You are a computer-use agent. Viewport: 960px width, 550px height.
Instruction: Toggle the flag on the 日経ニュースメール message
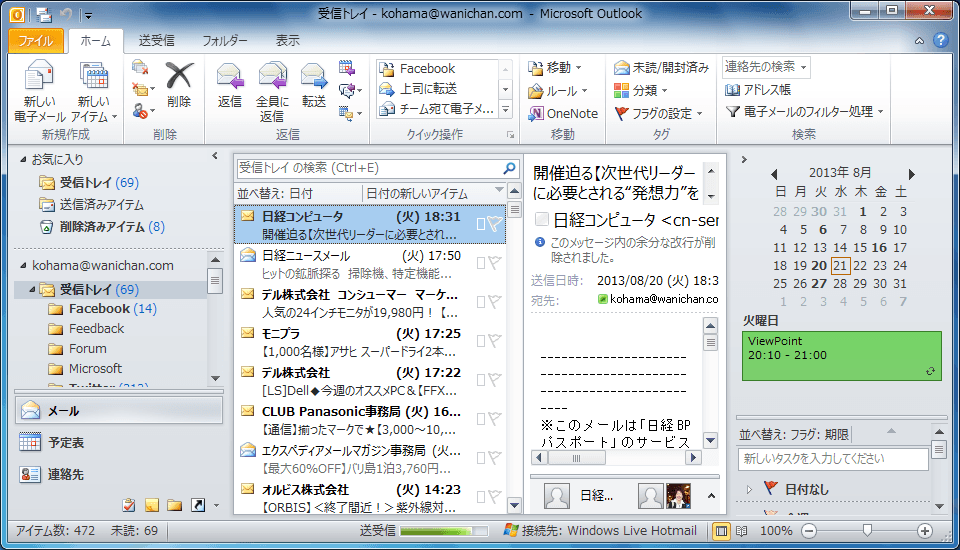coord(495,263)
